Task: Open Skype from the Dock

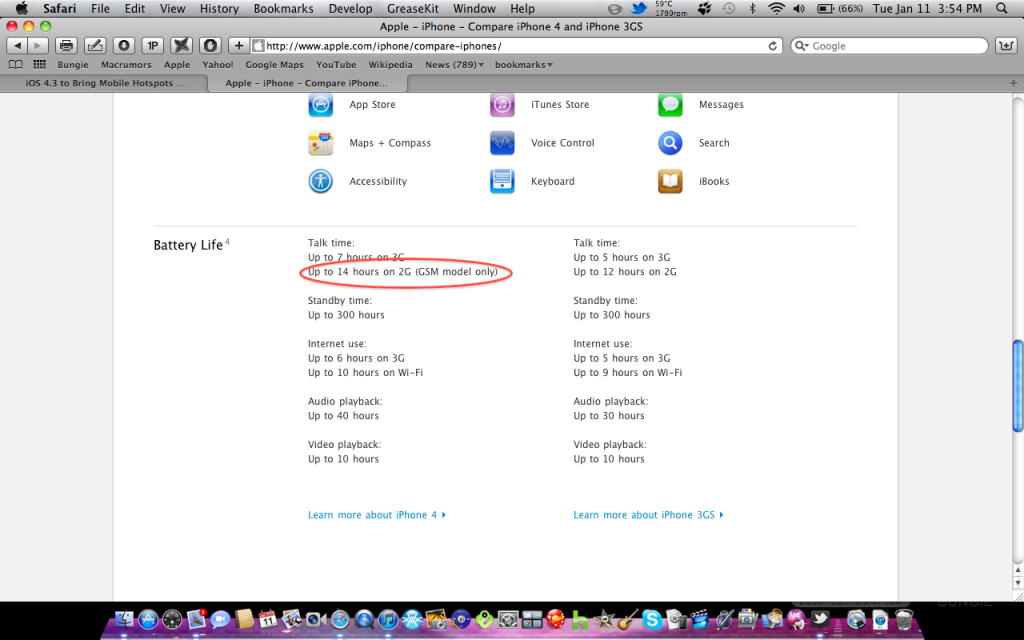Action: [651, 619]
